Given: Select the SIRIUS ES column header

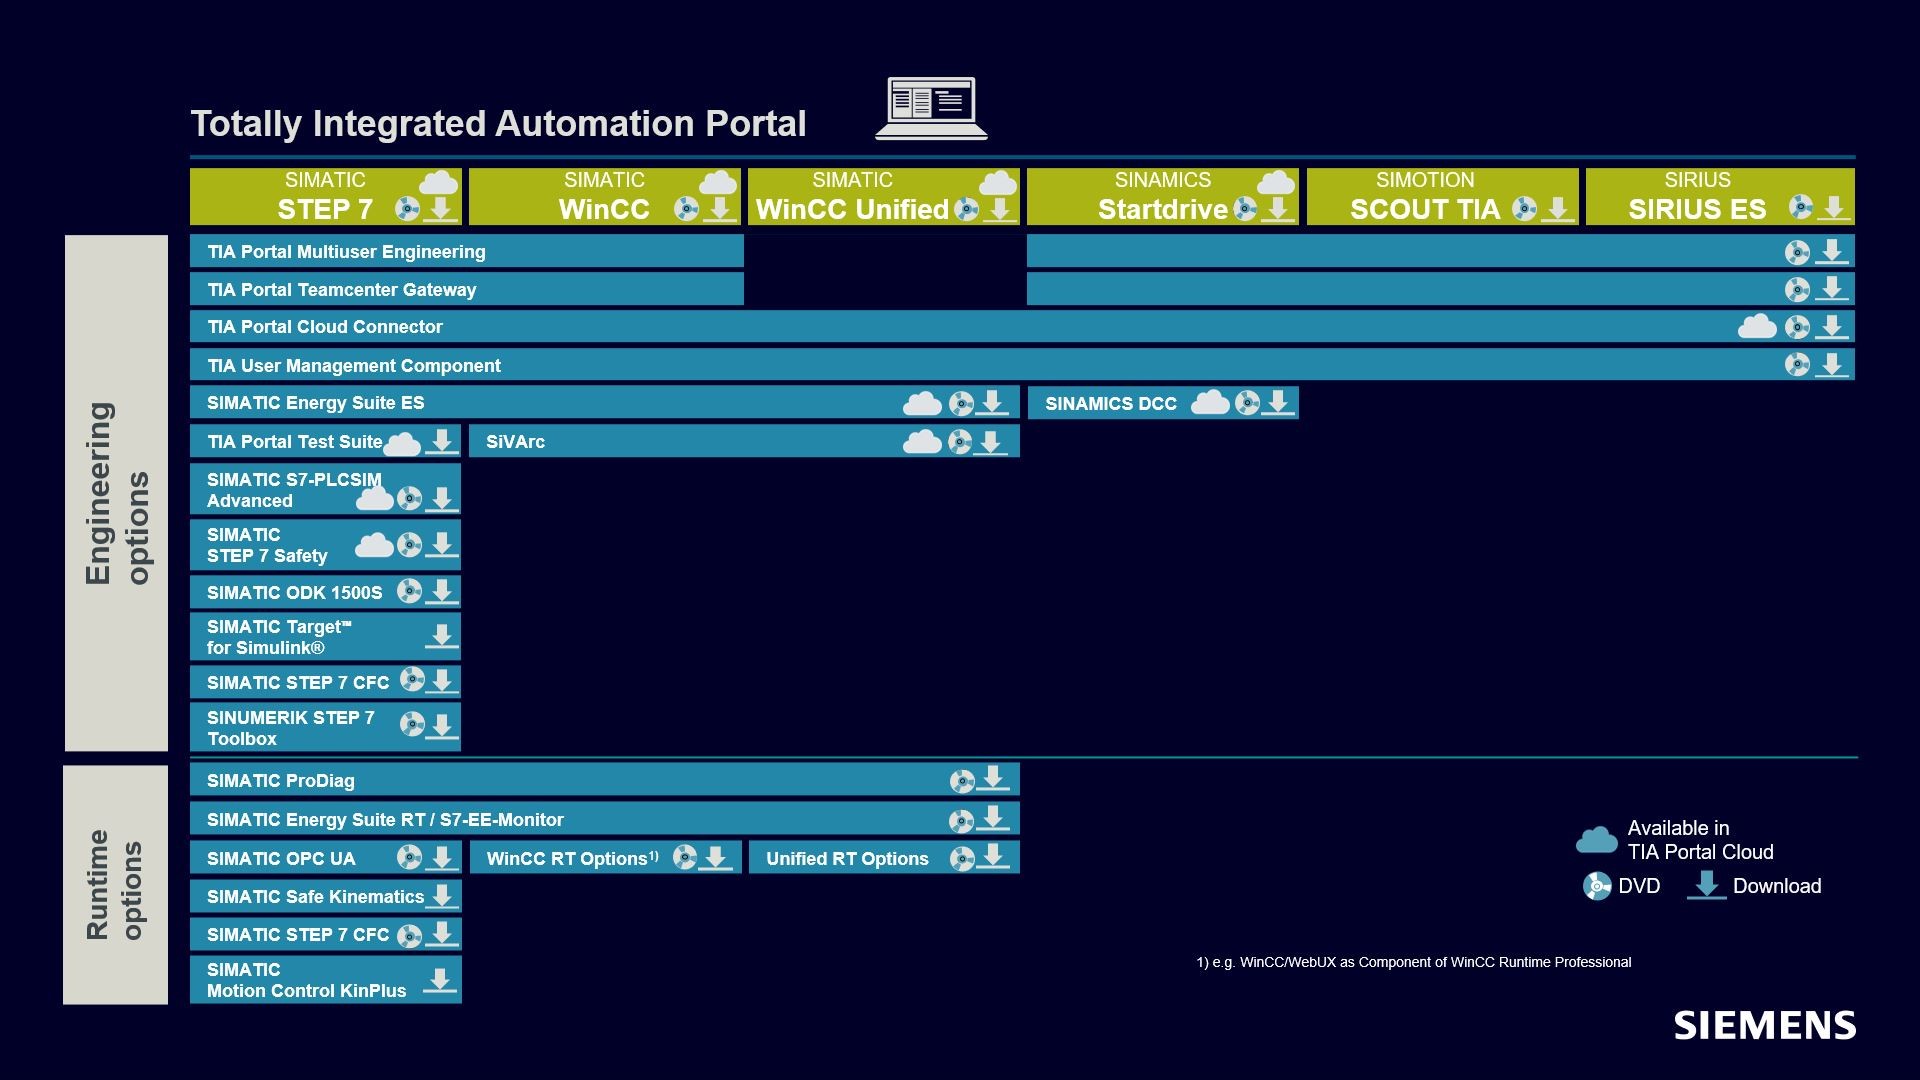Looking at the screenshot, I should tap(1720, 196).
